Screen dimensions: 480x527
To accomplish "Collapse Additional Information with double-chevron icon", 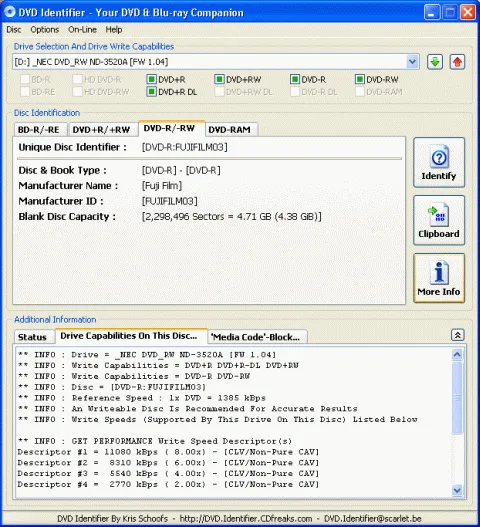I will coord(458,335).
